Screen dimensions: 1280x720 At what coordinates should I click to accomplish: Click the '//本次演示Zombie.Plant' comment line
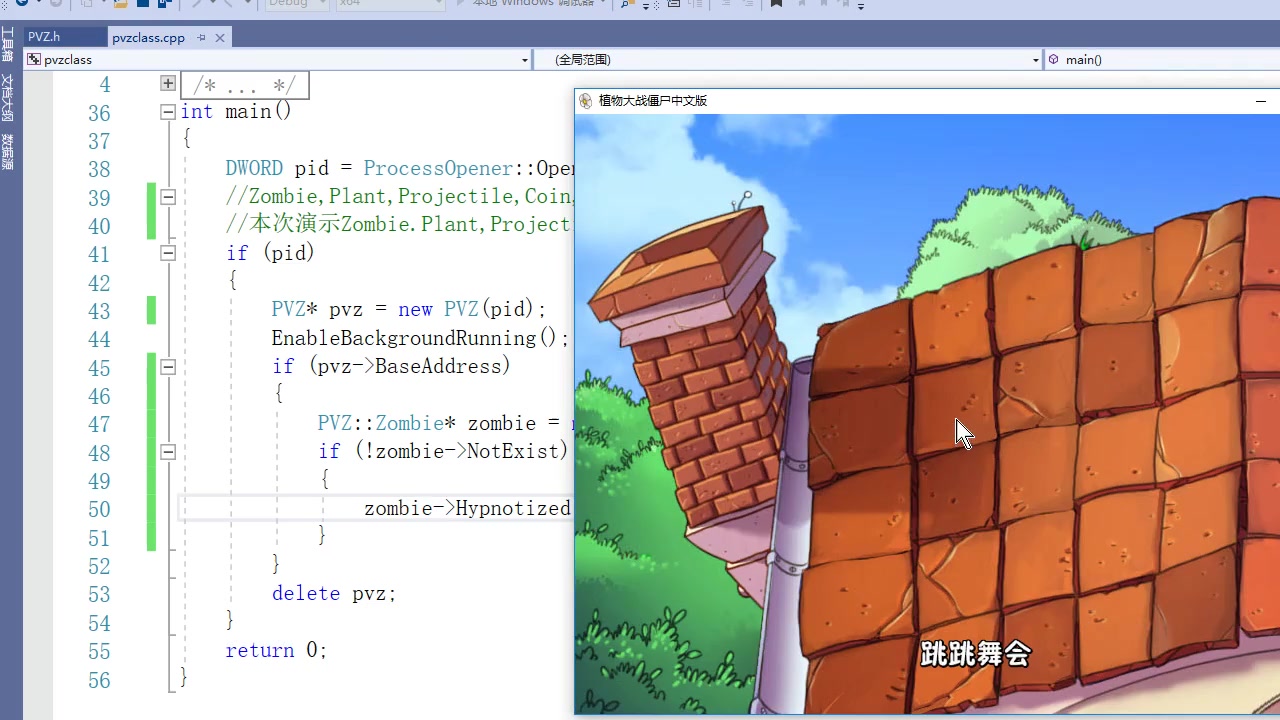pyautogui.click(x=400, y=225)
